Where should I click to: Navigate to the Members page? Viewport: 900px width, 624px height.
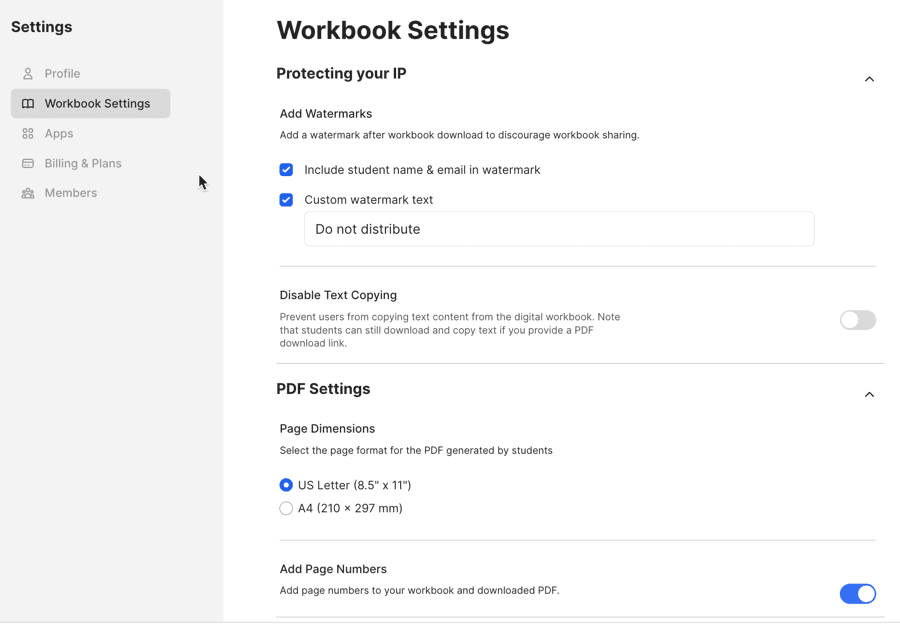[71, 194]
